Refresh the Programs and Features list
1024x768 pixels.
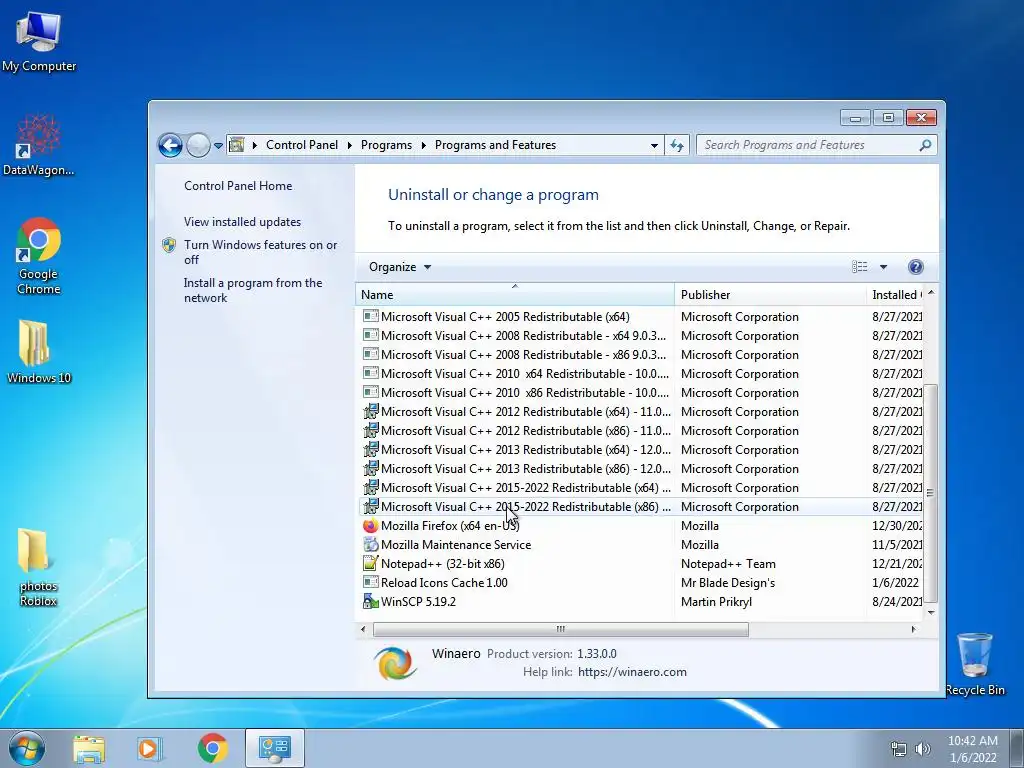point(677,145)
